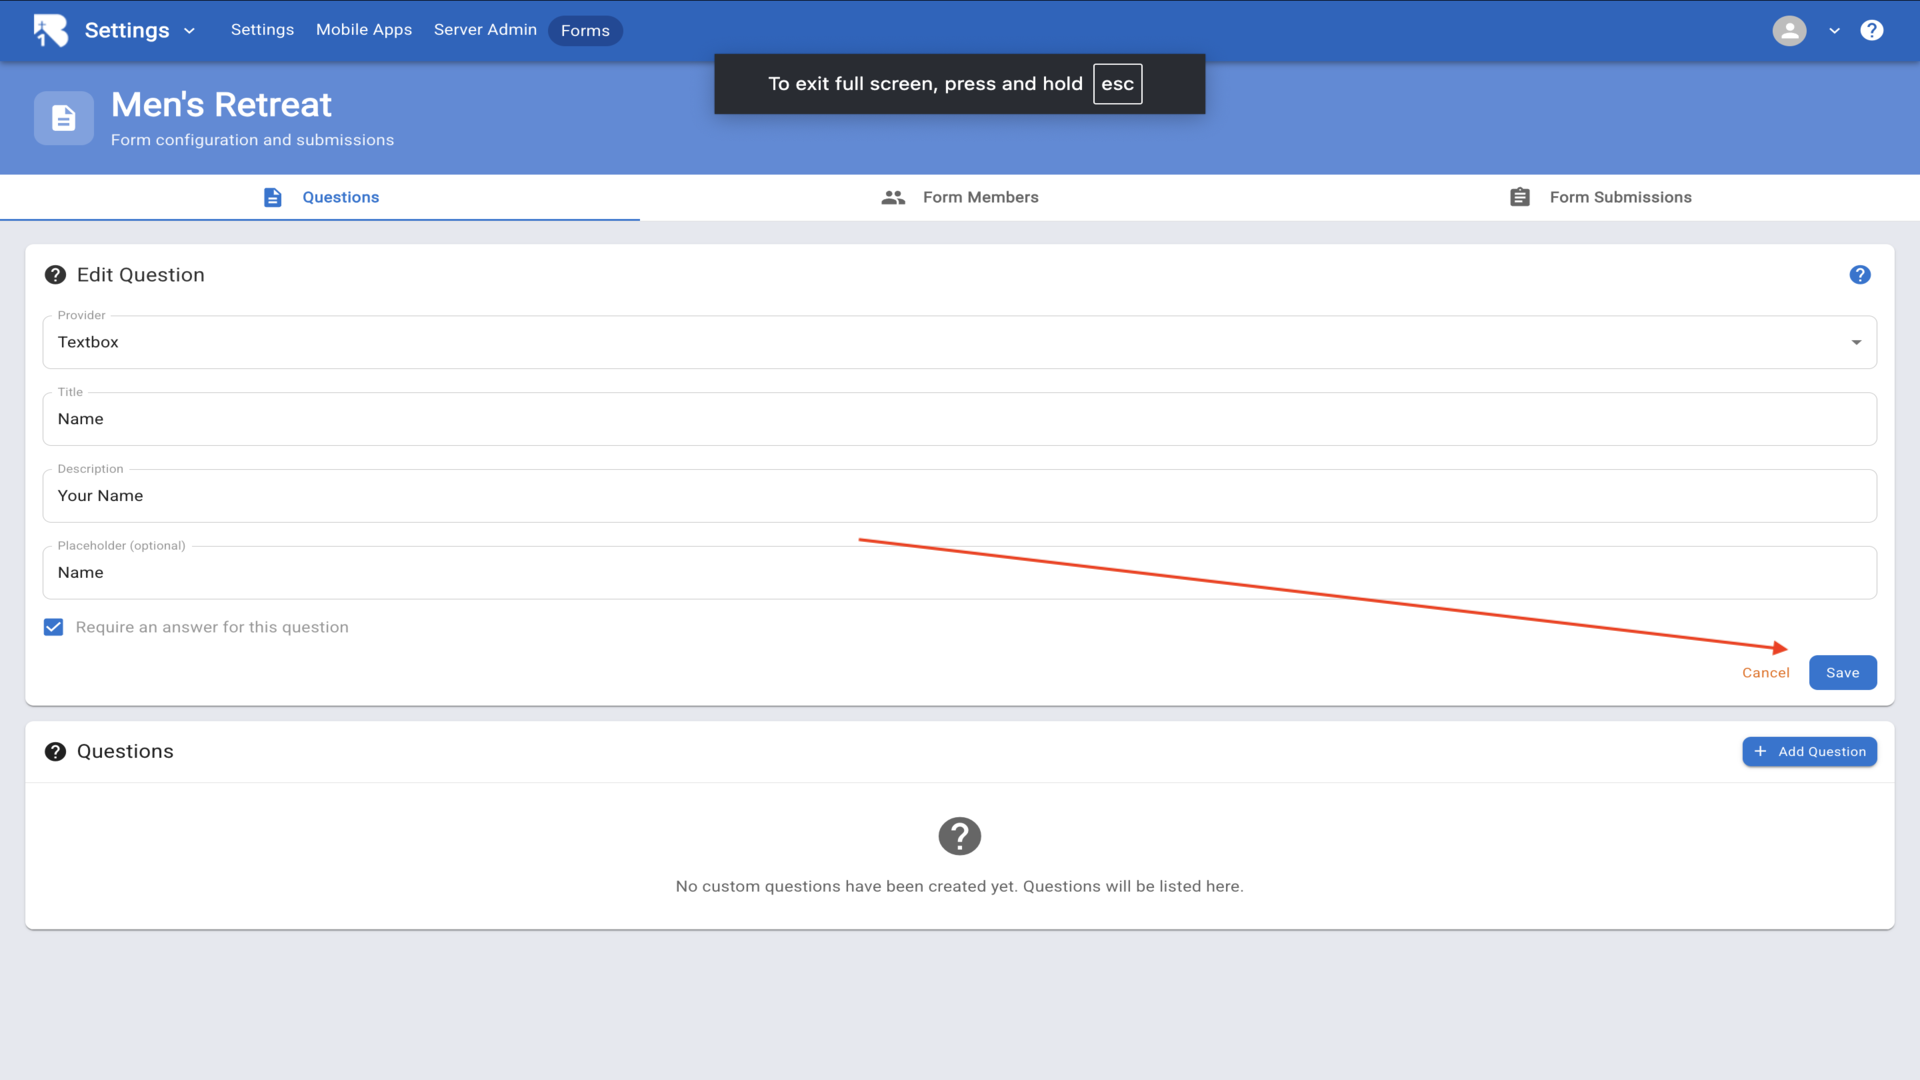
Task: Click the Cancel link
Action: point(1765,673)
